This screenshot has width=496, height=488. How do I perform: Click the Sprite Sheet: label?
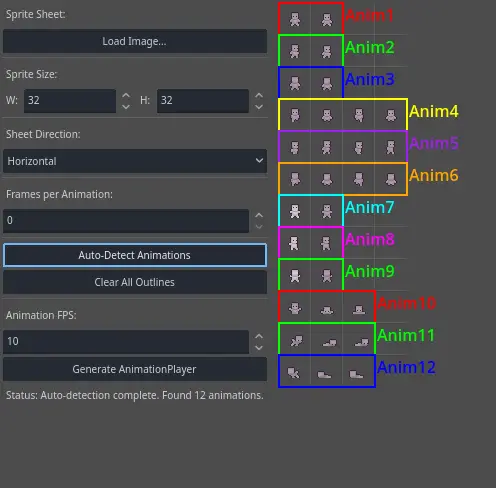point(36,15)
